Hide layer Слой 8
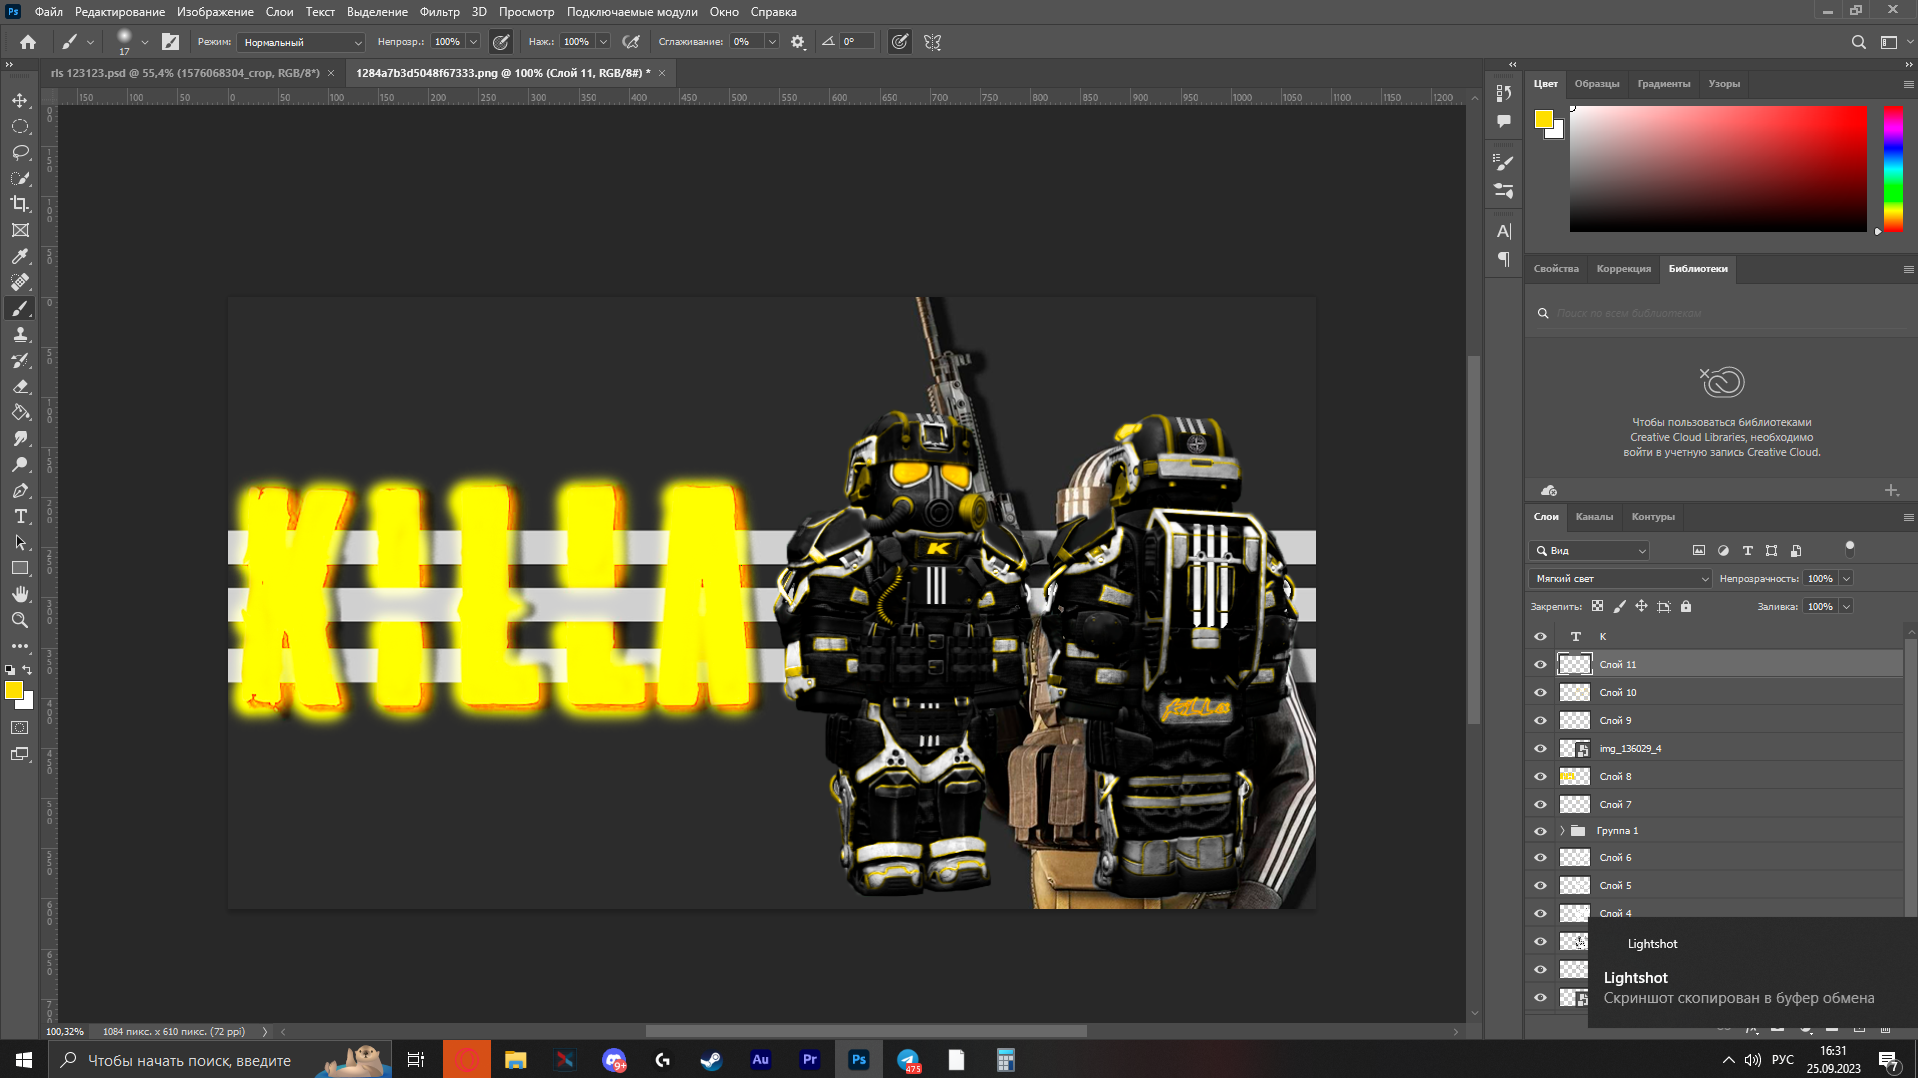 [1540, 776]
